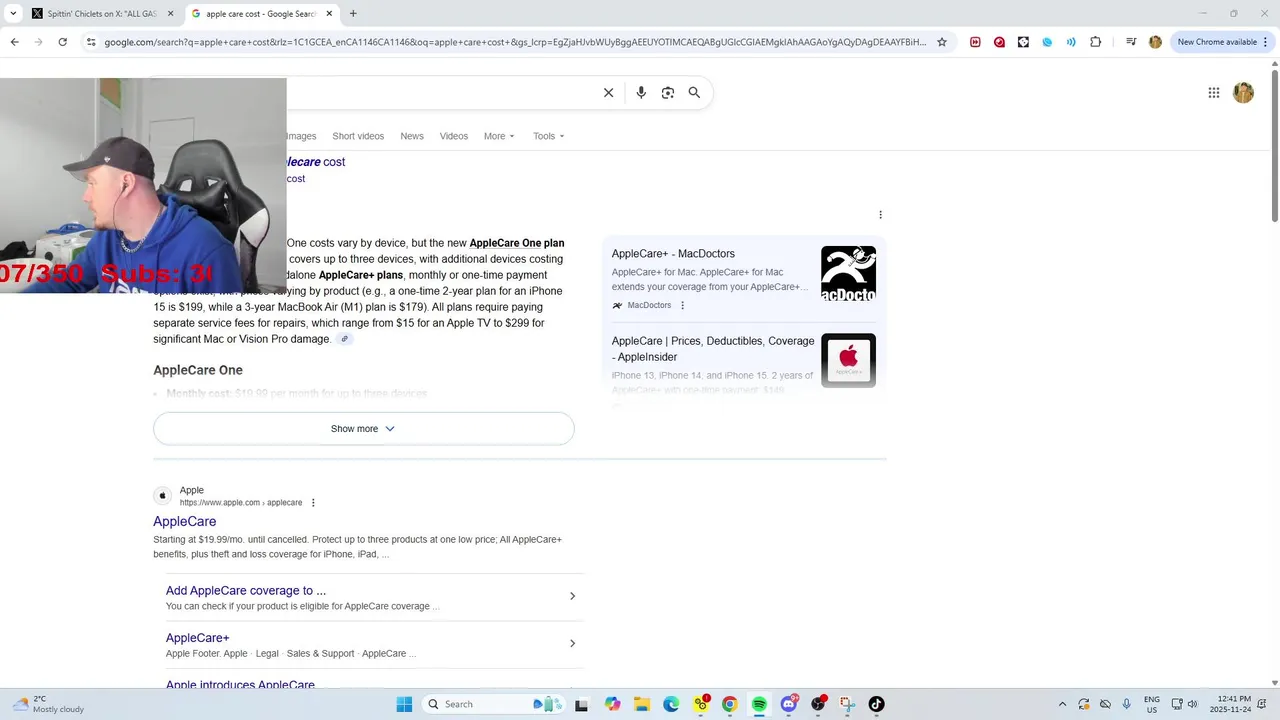Open the tab search dropdown arrow
Viewport: 1280px width, 720px height.
13,14
